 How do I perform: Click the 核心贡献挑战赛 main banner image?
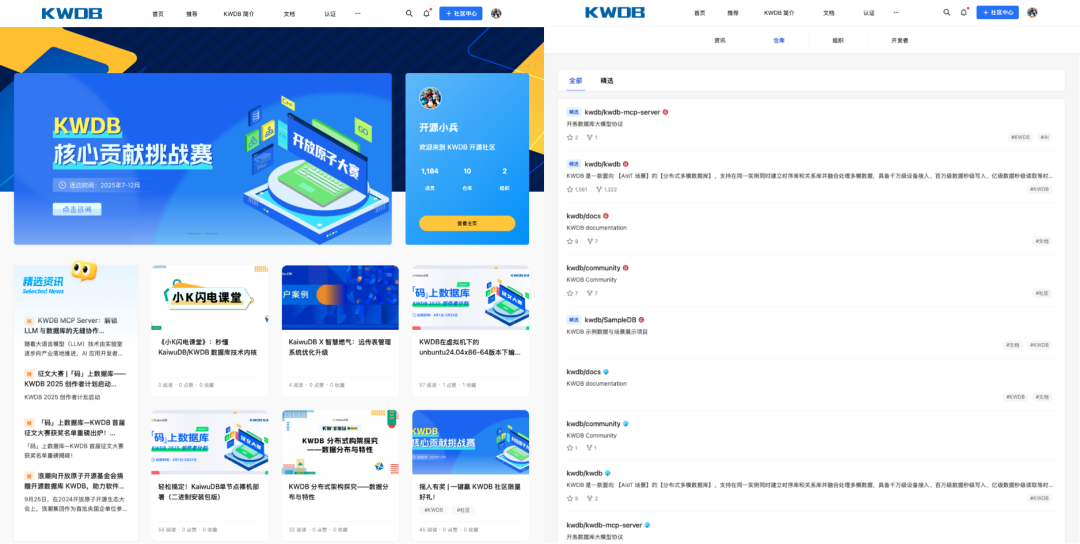(x=202, y=159)
